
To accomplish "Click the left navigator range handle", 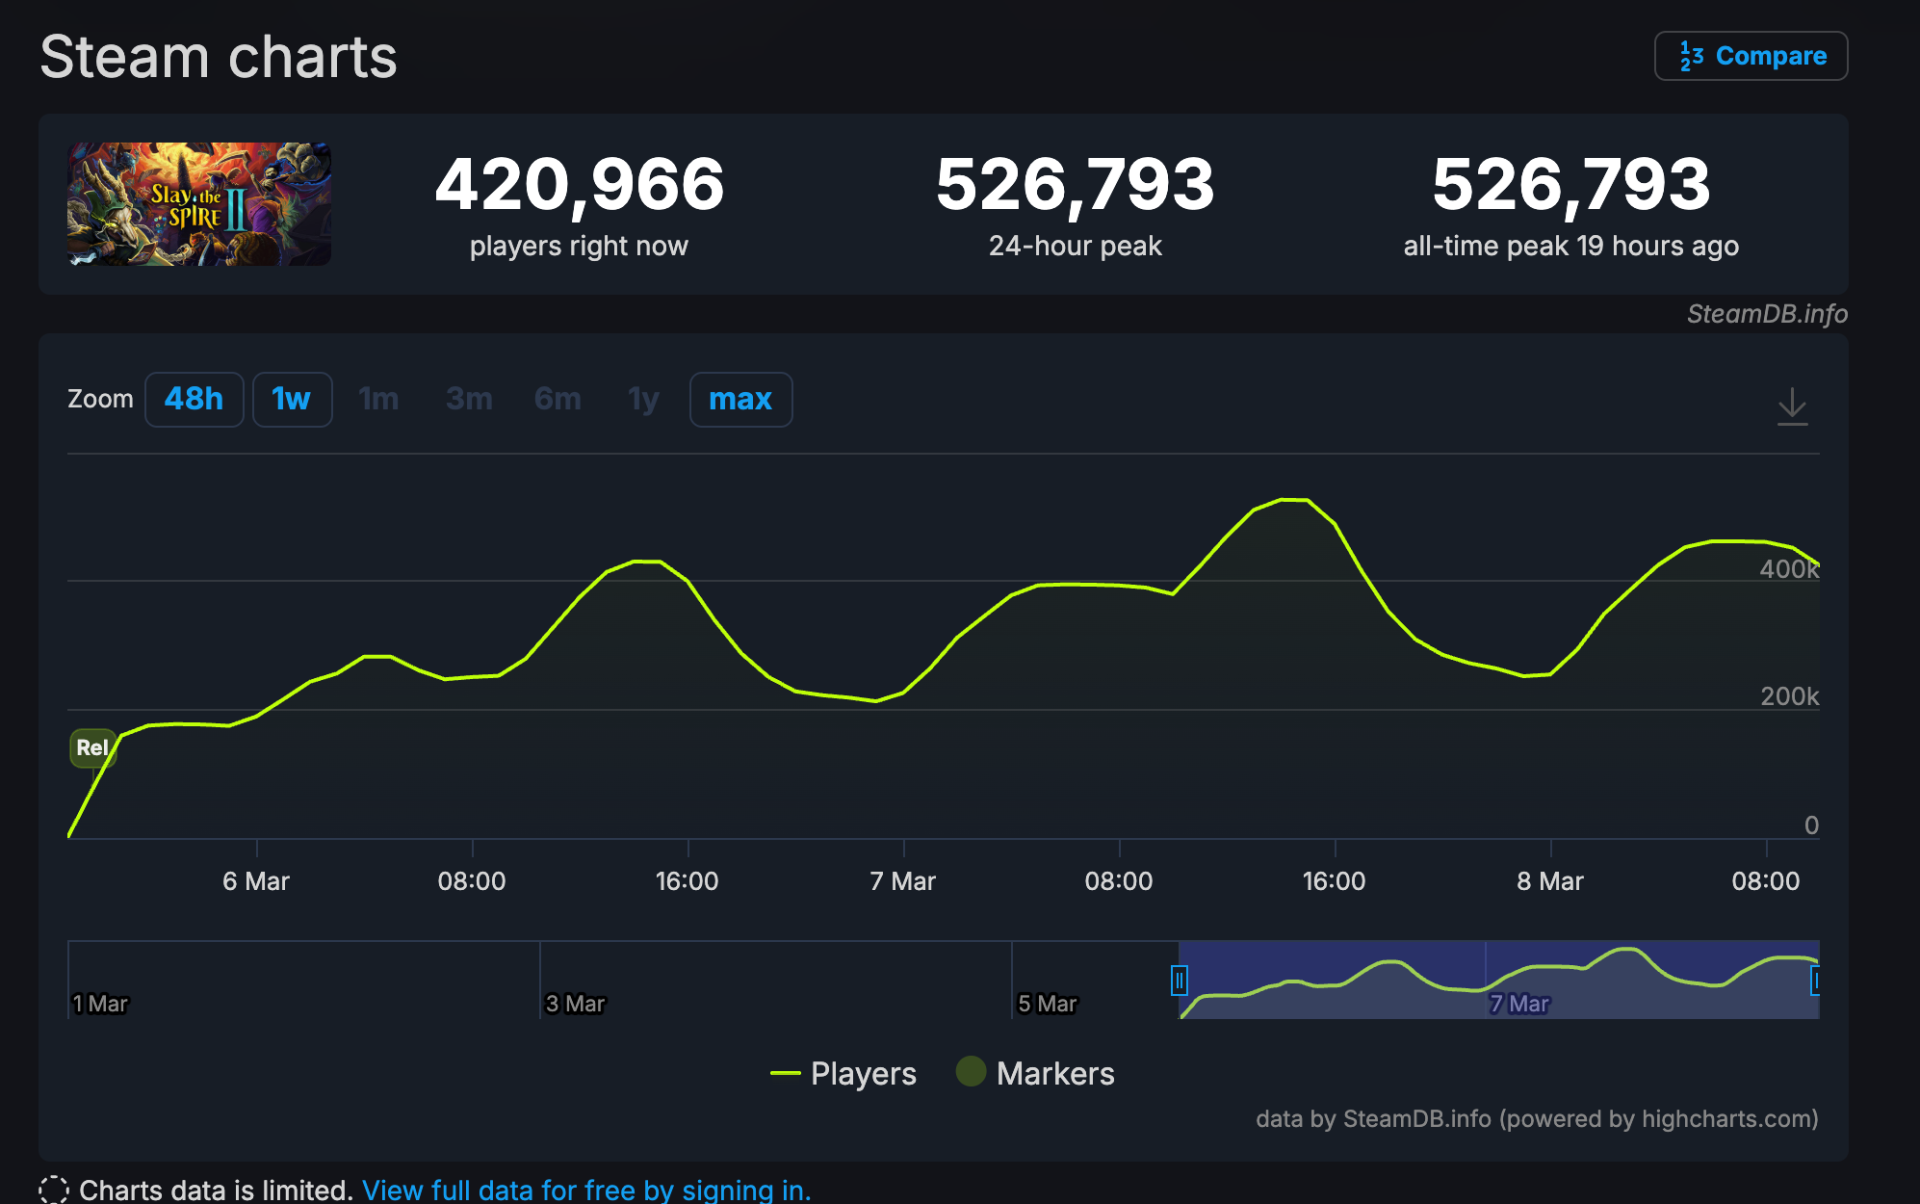I will tap(1179, 980).
